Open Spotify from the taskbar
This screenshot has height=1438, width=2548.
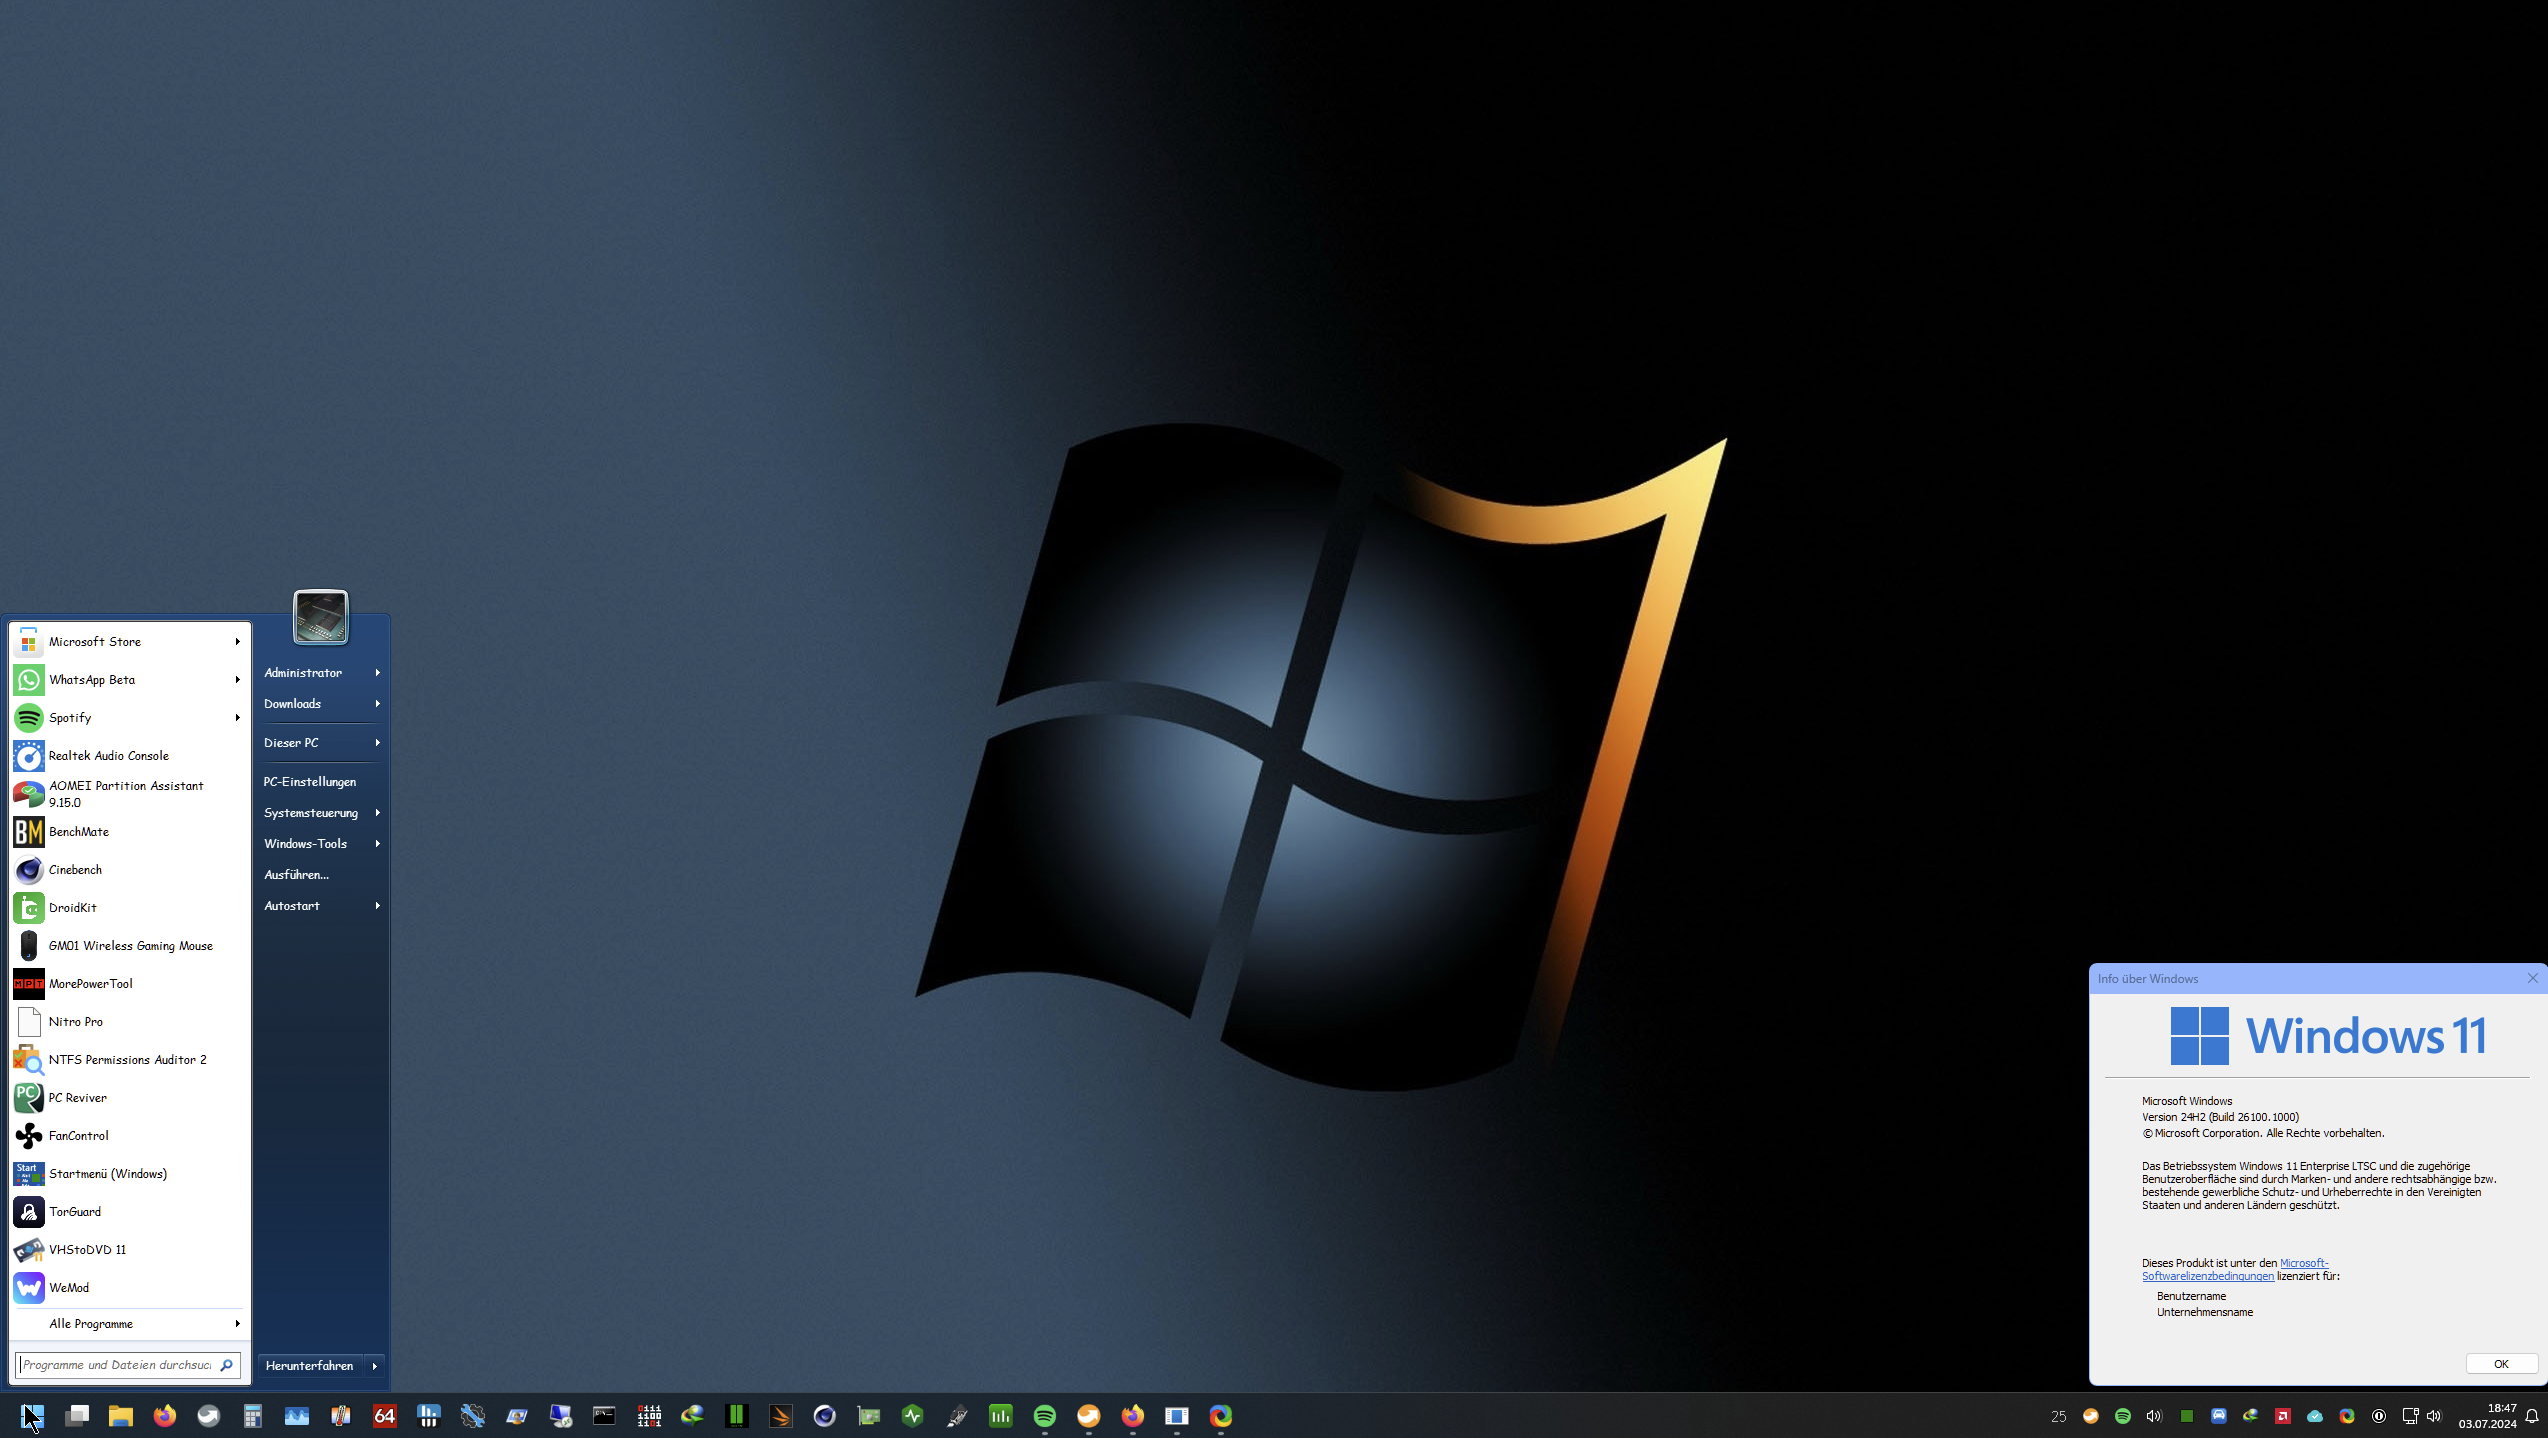1045,1416
